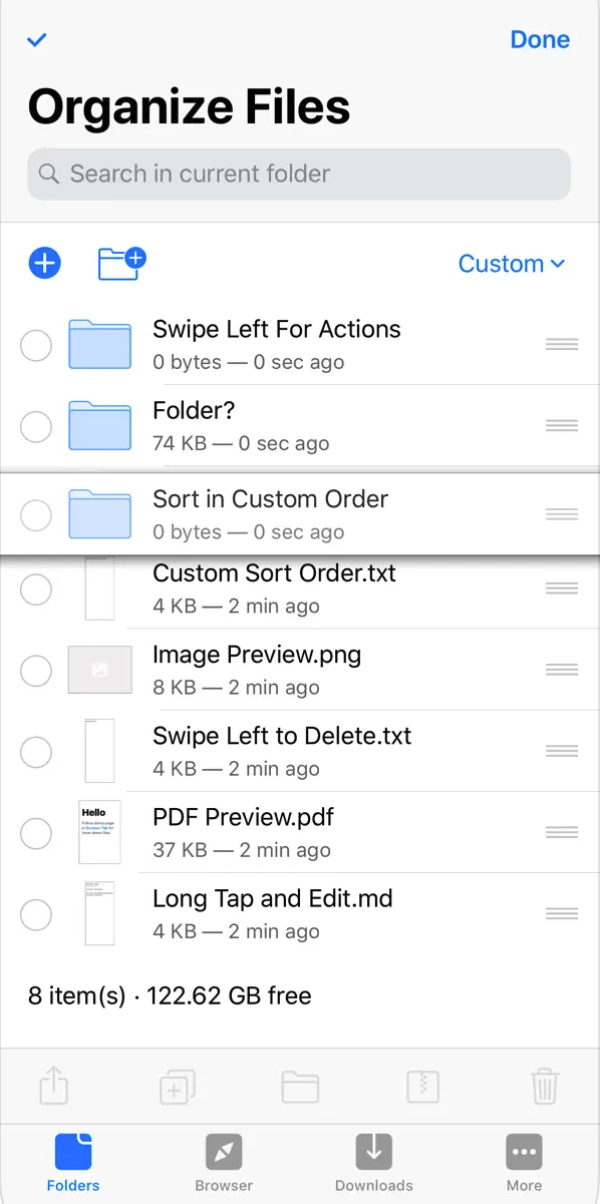Tap the move-to-folder icon in bottom toolbar
This screenshot has height=1204, width=608.
coord(300,1086)
